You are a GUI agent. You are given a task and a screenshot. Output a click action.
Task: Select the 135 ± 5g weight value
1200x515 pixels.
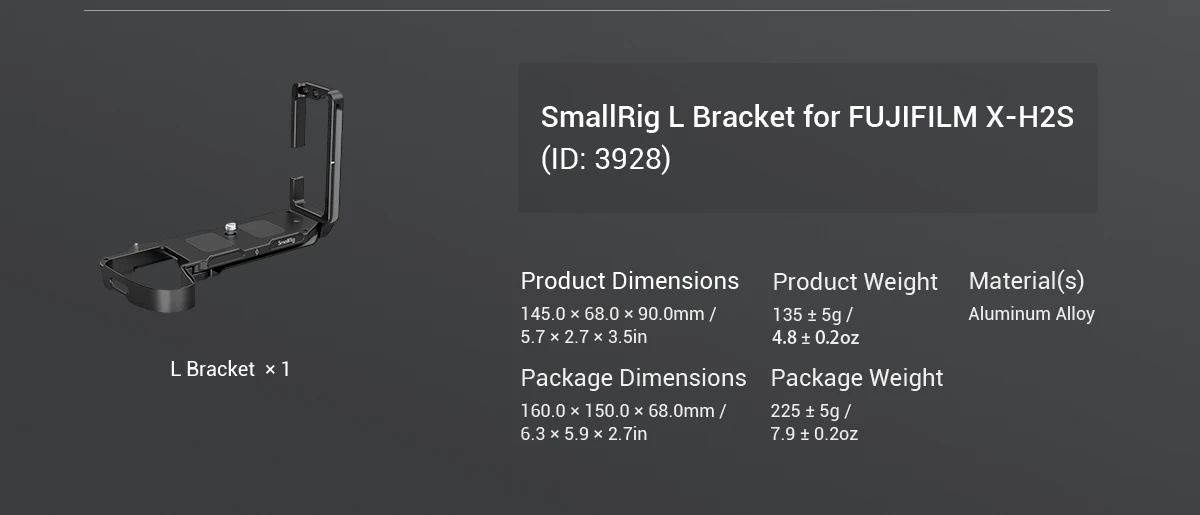tap(811, 315)
